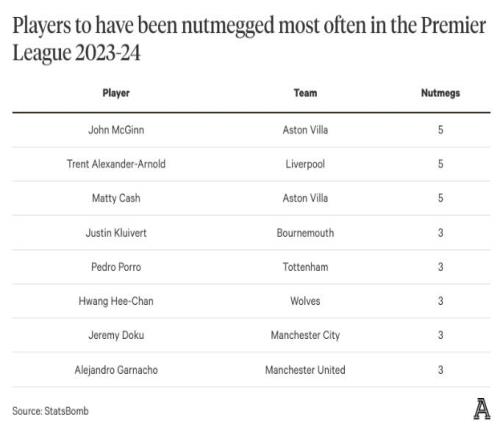This screenshot has width=500, height=440.
Task: Select the John McGinn cell
Action: [x=116, y=130]
